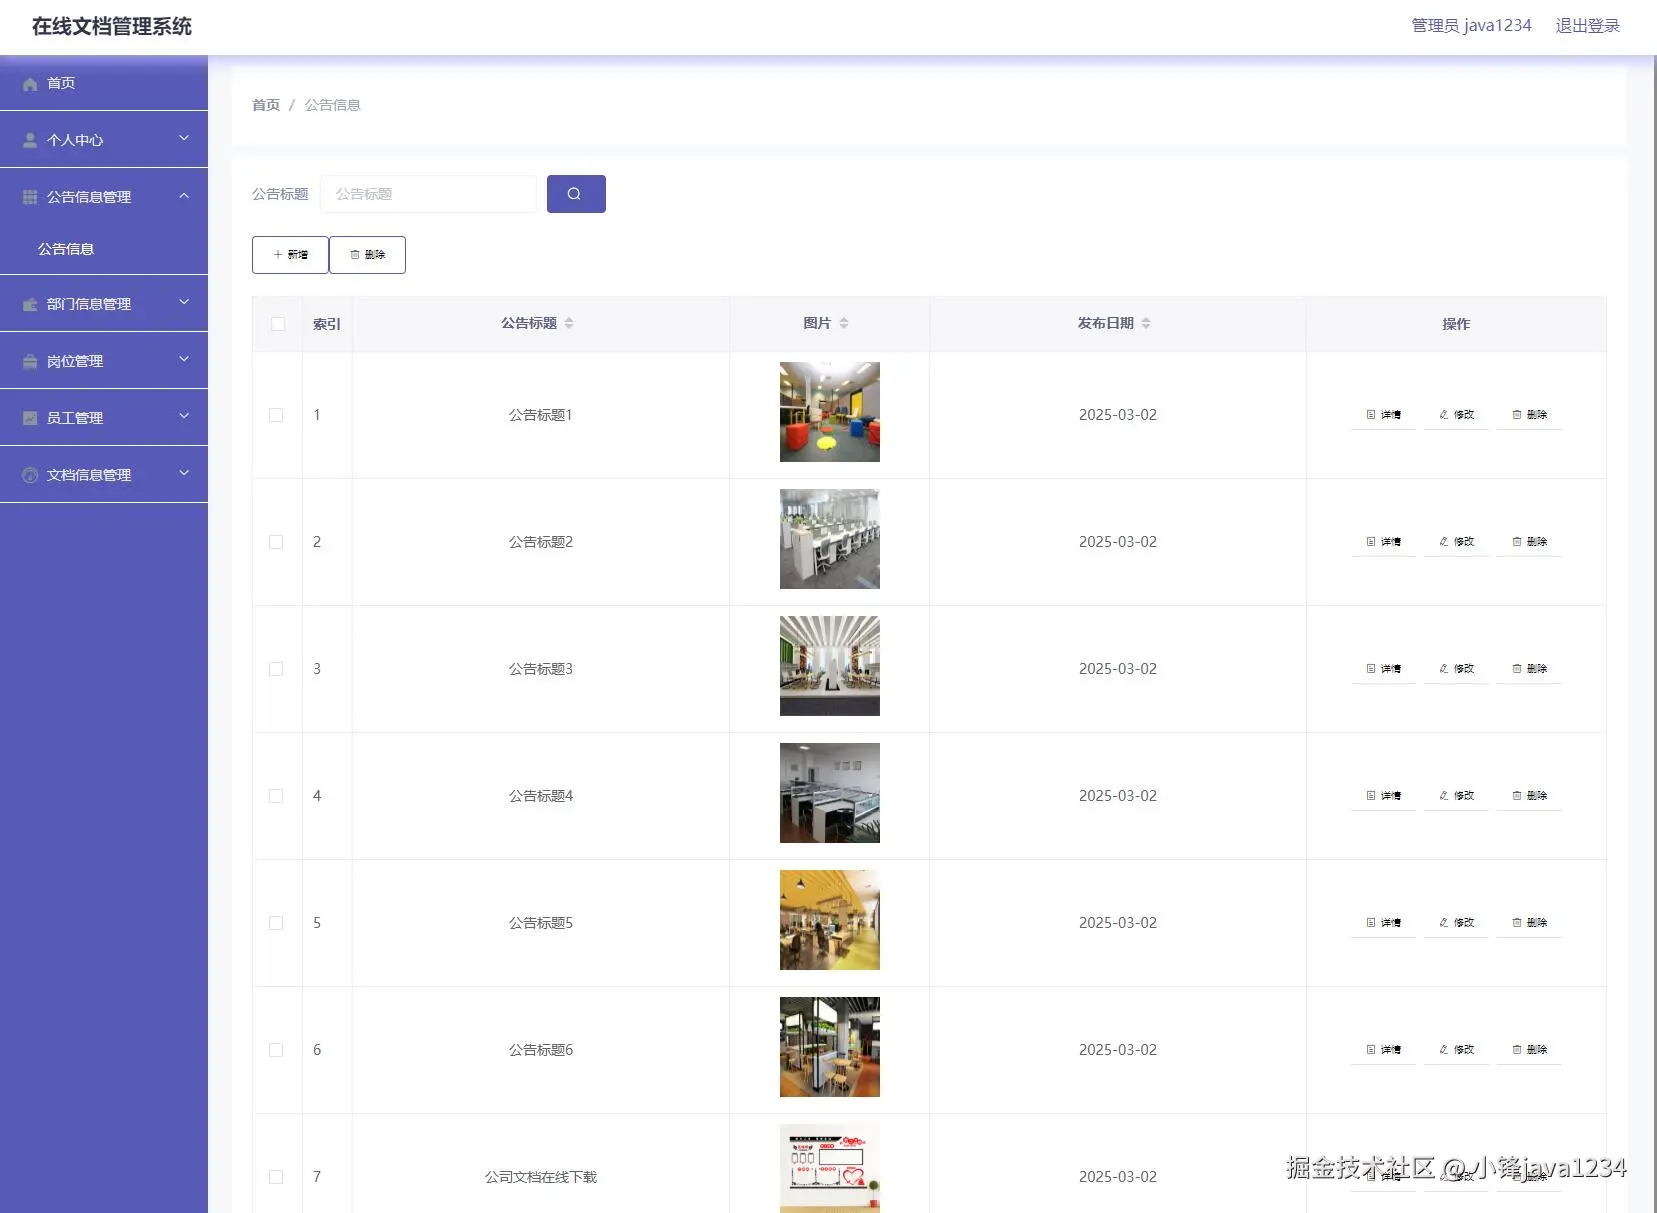
Task: Sort by 图片 column arrows
Action: click(844, 323)
